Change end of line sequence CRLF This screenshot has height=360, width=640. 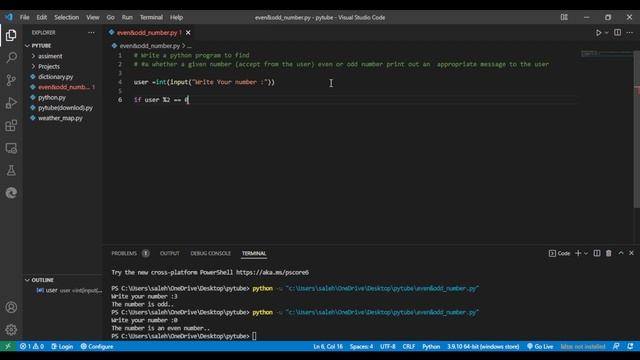click(409, 347)
